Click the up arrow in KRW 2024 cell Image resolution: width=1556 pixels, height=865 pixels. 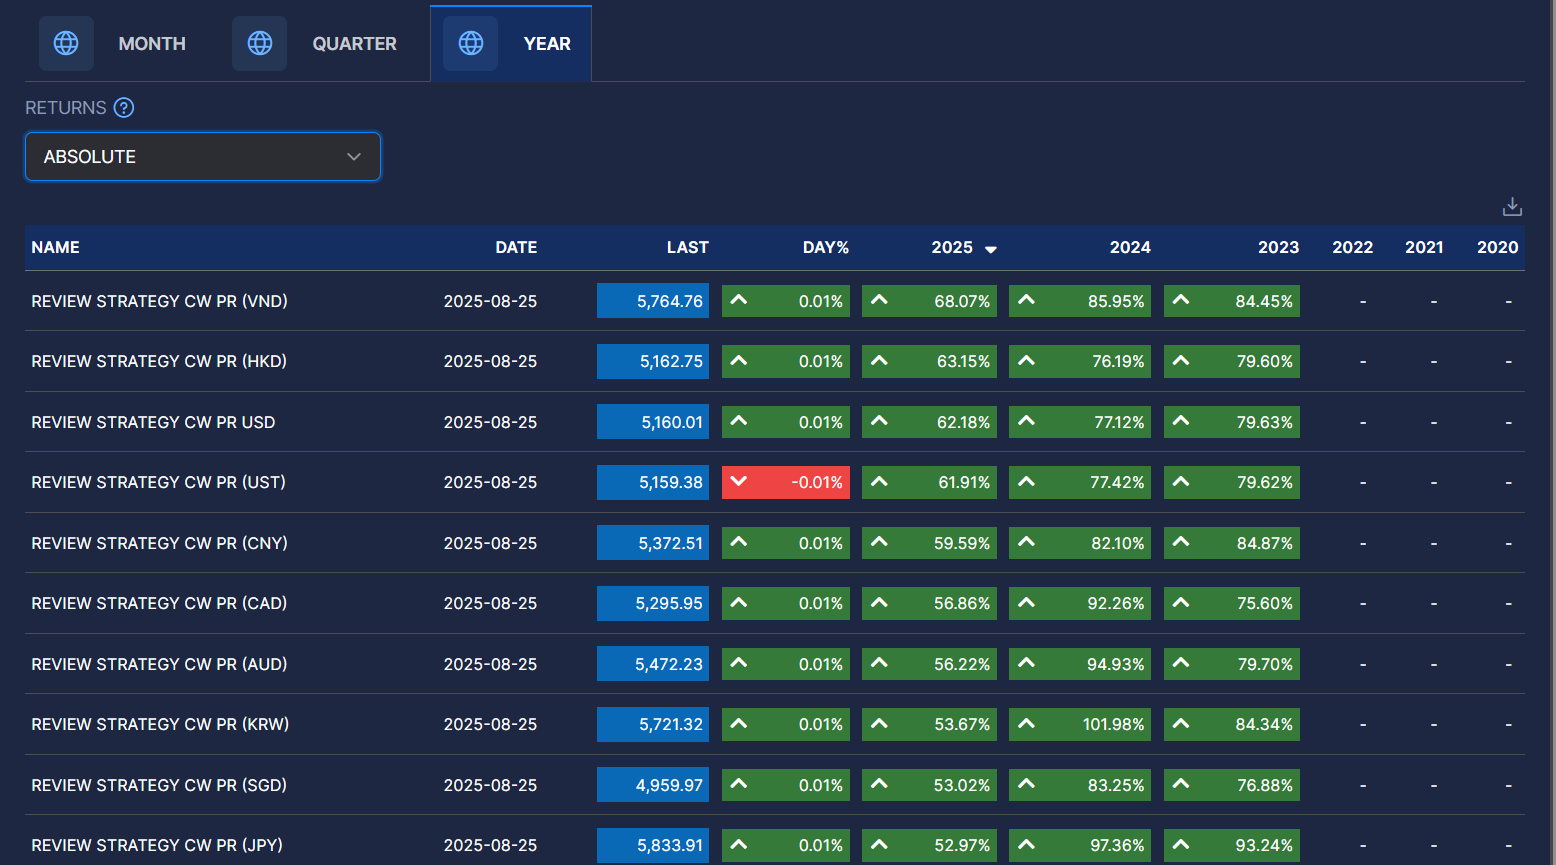[x=1026, y=723]
